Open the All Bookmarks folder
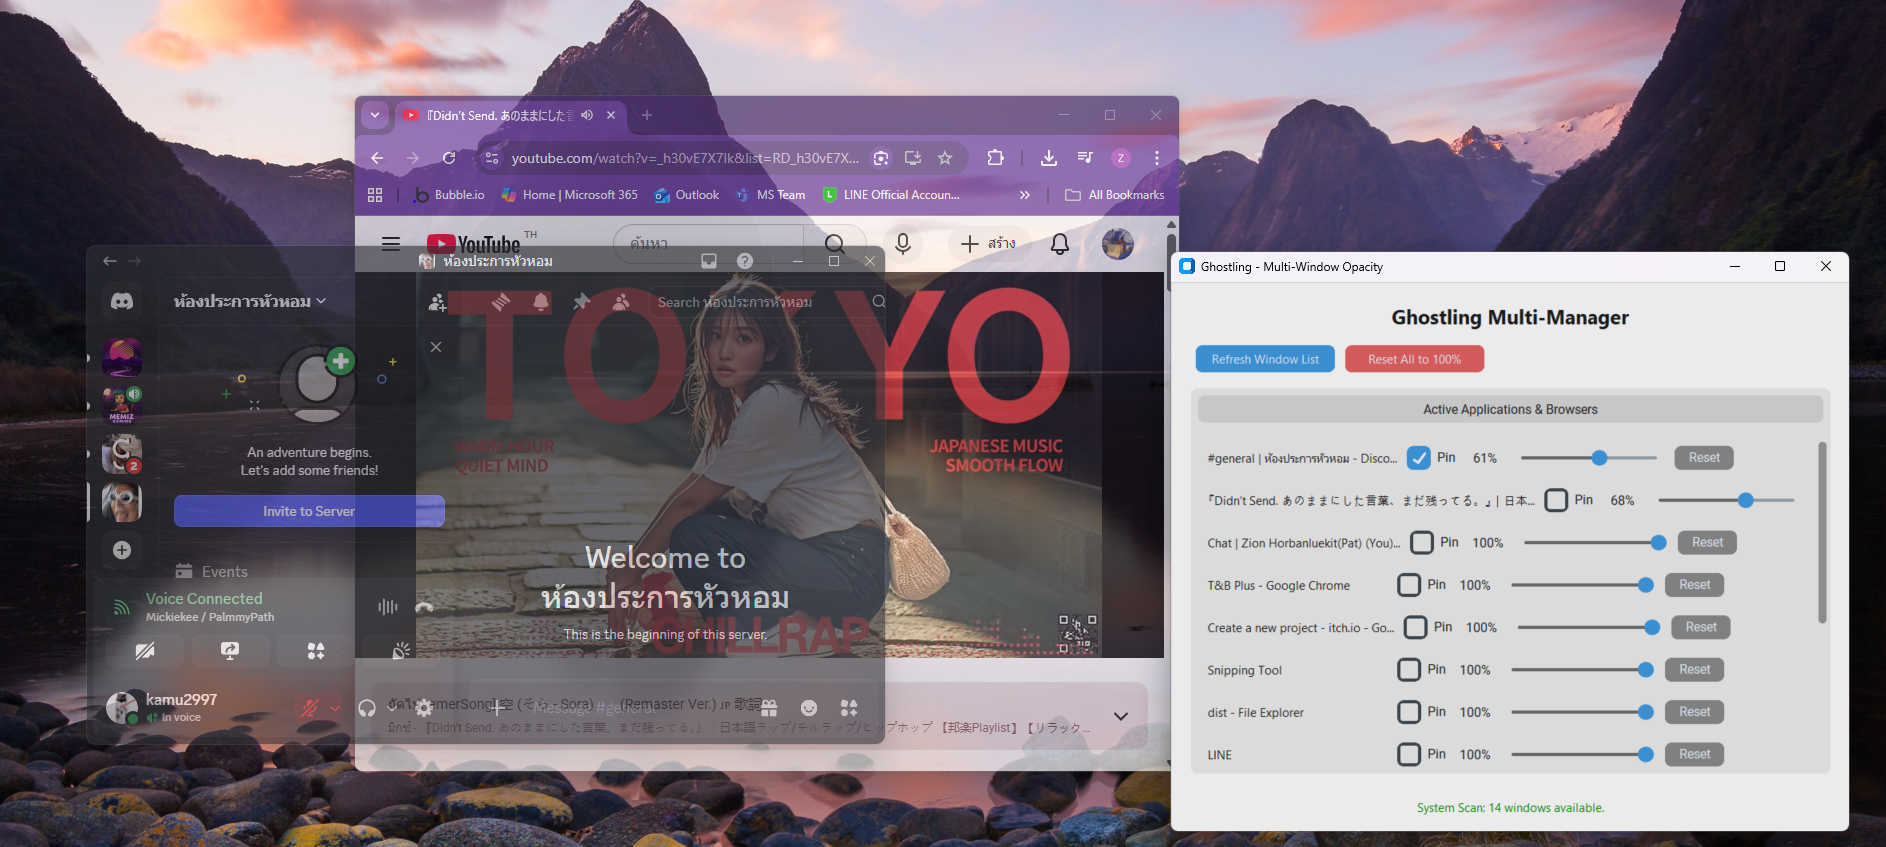This screenshot has height=847, width=1886. pyautogui.click(x=1115, y=195)
